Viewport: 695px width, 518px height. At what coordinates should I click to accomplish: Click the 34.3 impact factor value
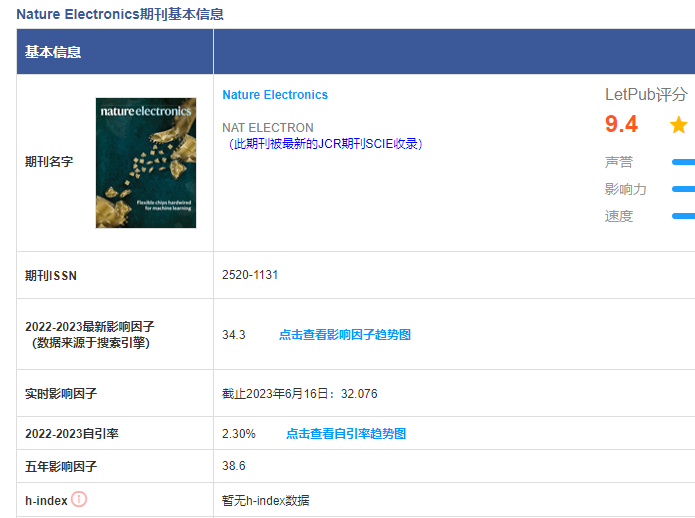click(x=234, y=335)
